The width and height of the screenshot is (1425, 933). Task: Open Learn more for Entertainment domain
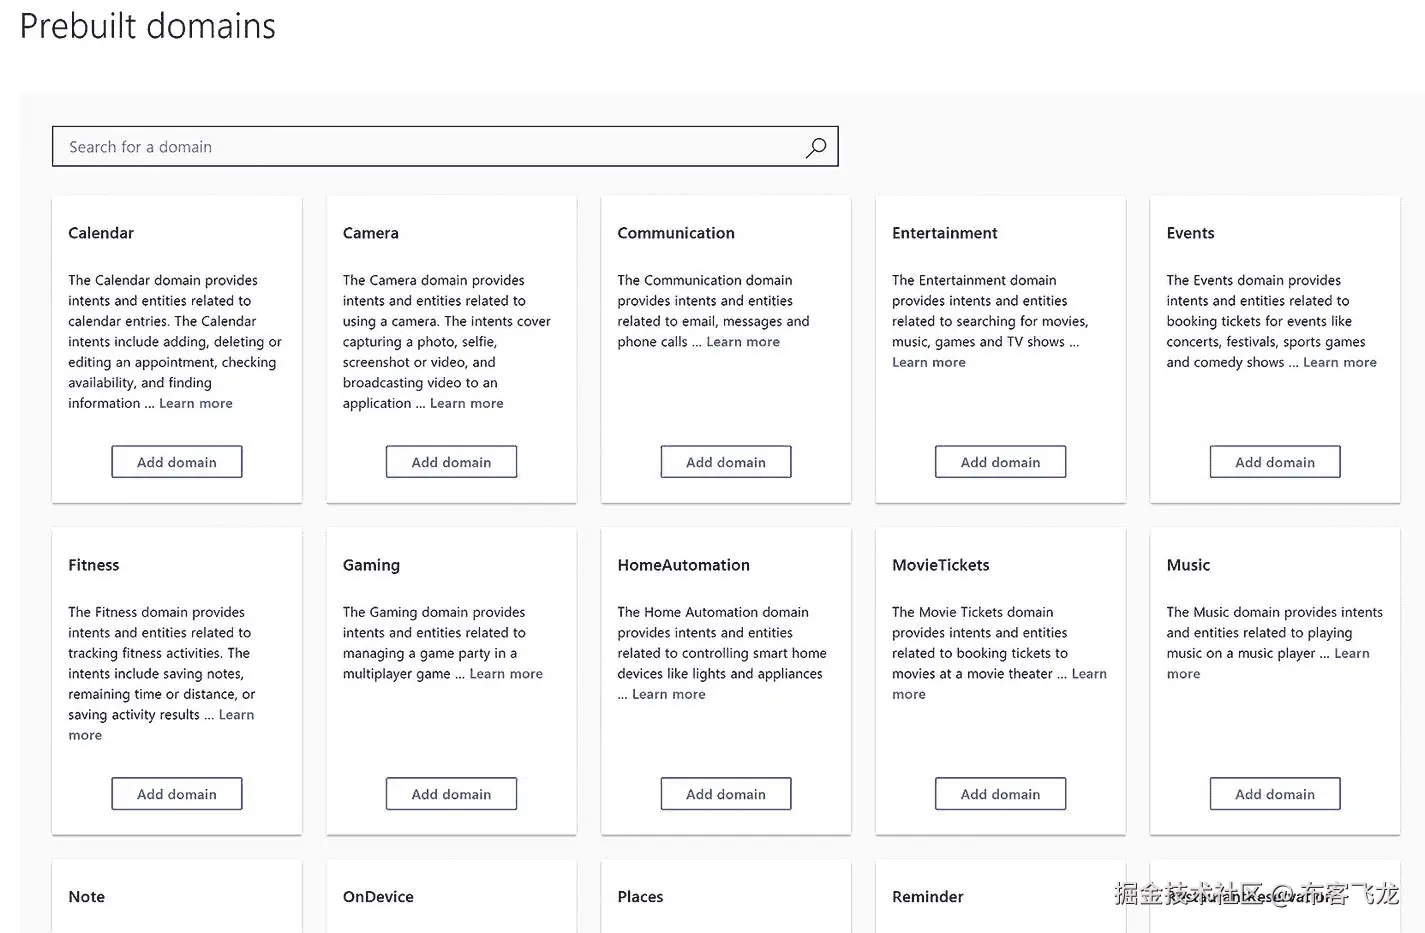tap(929, 362)
